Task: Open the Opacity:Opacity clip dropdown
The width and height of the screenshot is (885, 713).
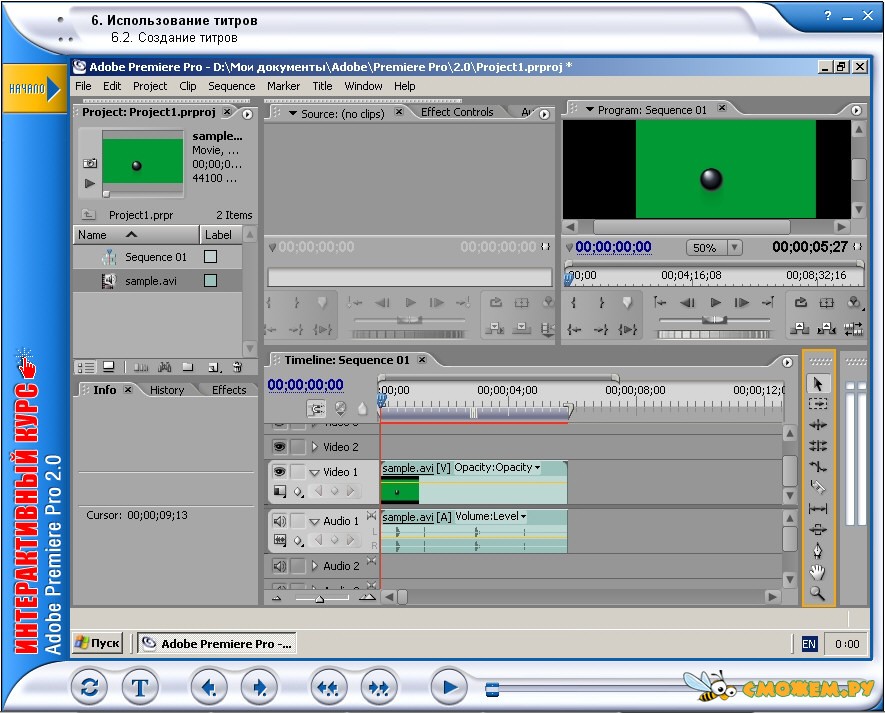Action: click(537, 468)
